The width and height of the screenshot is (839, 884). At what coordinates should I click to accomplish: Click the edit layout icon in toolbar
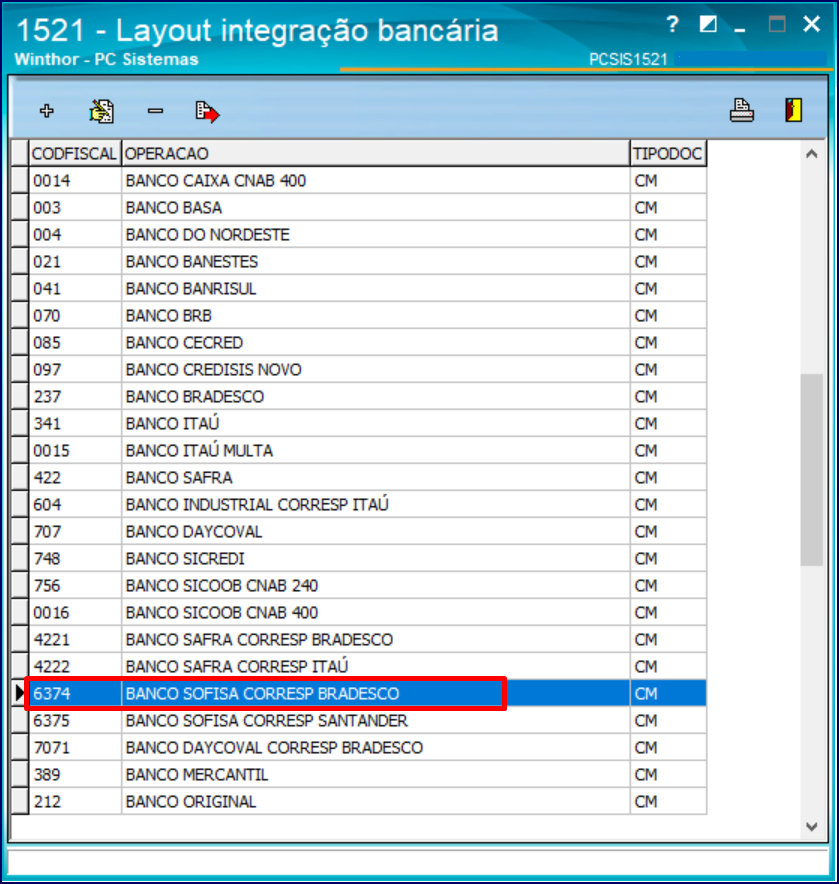(x=101, y=110)
